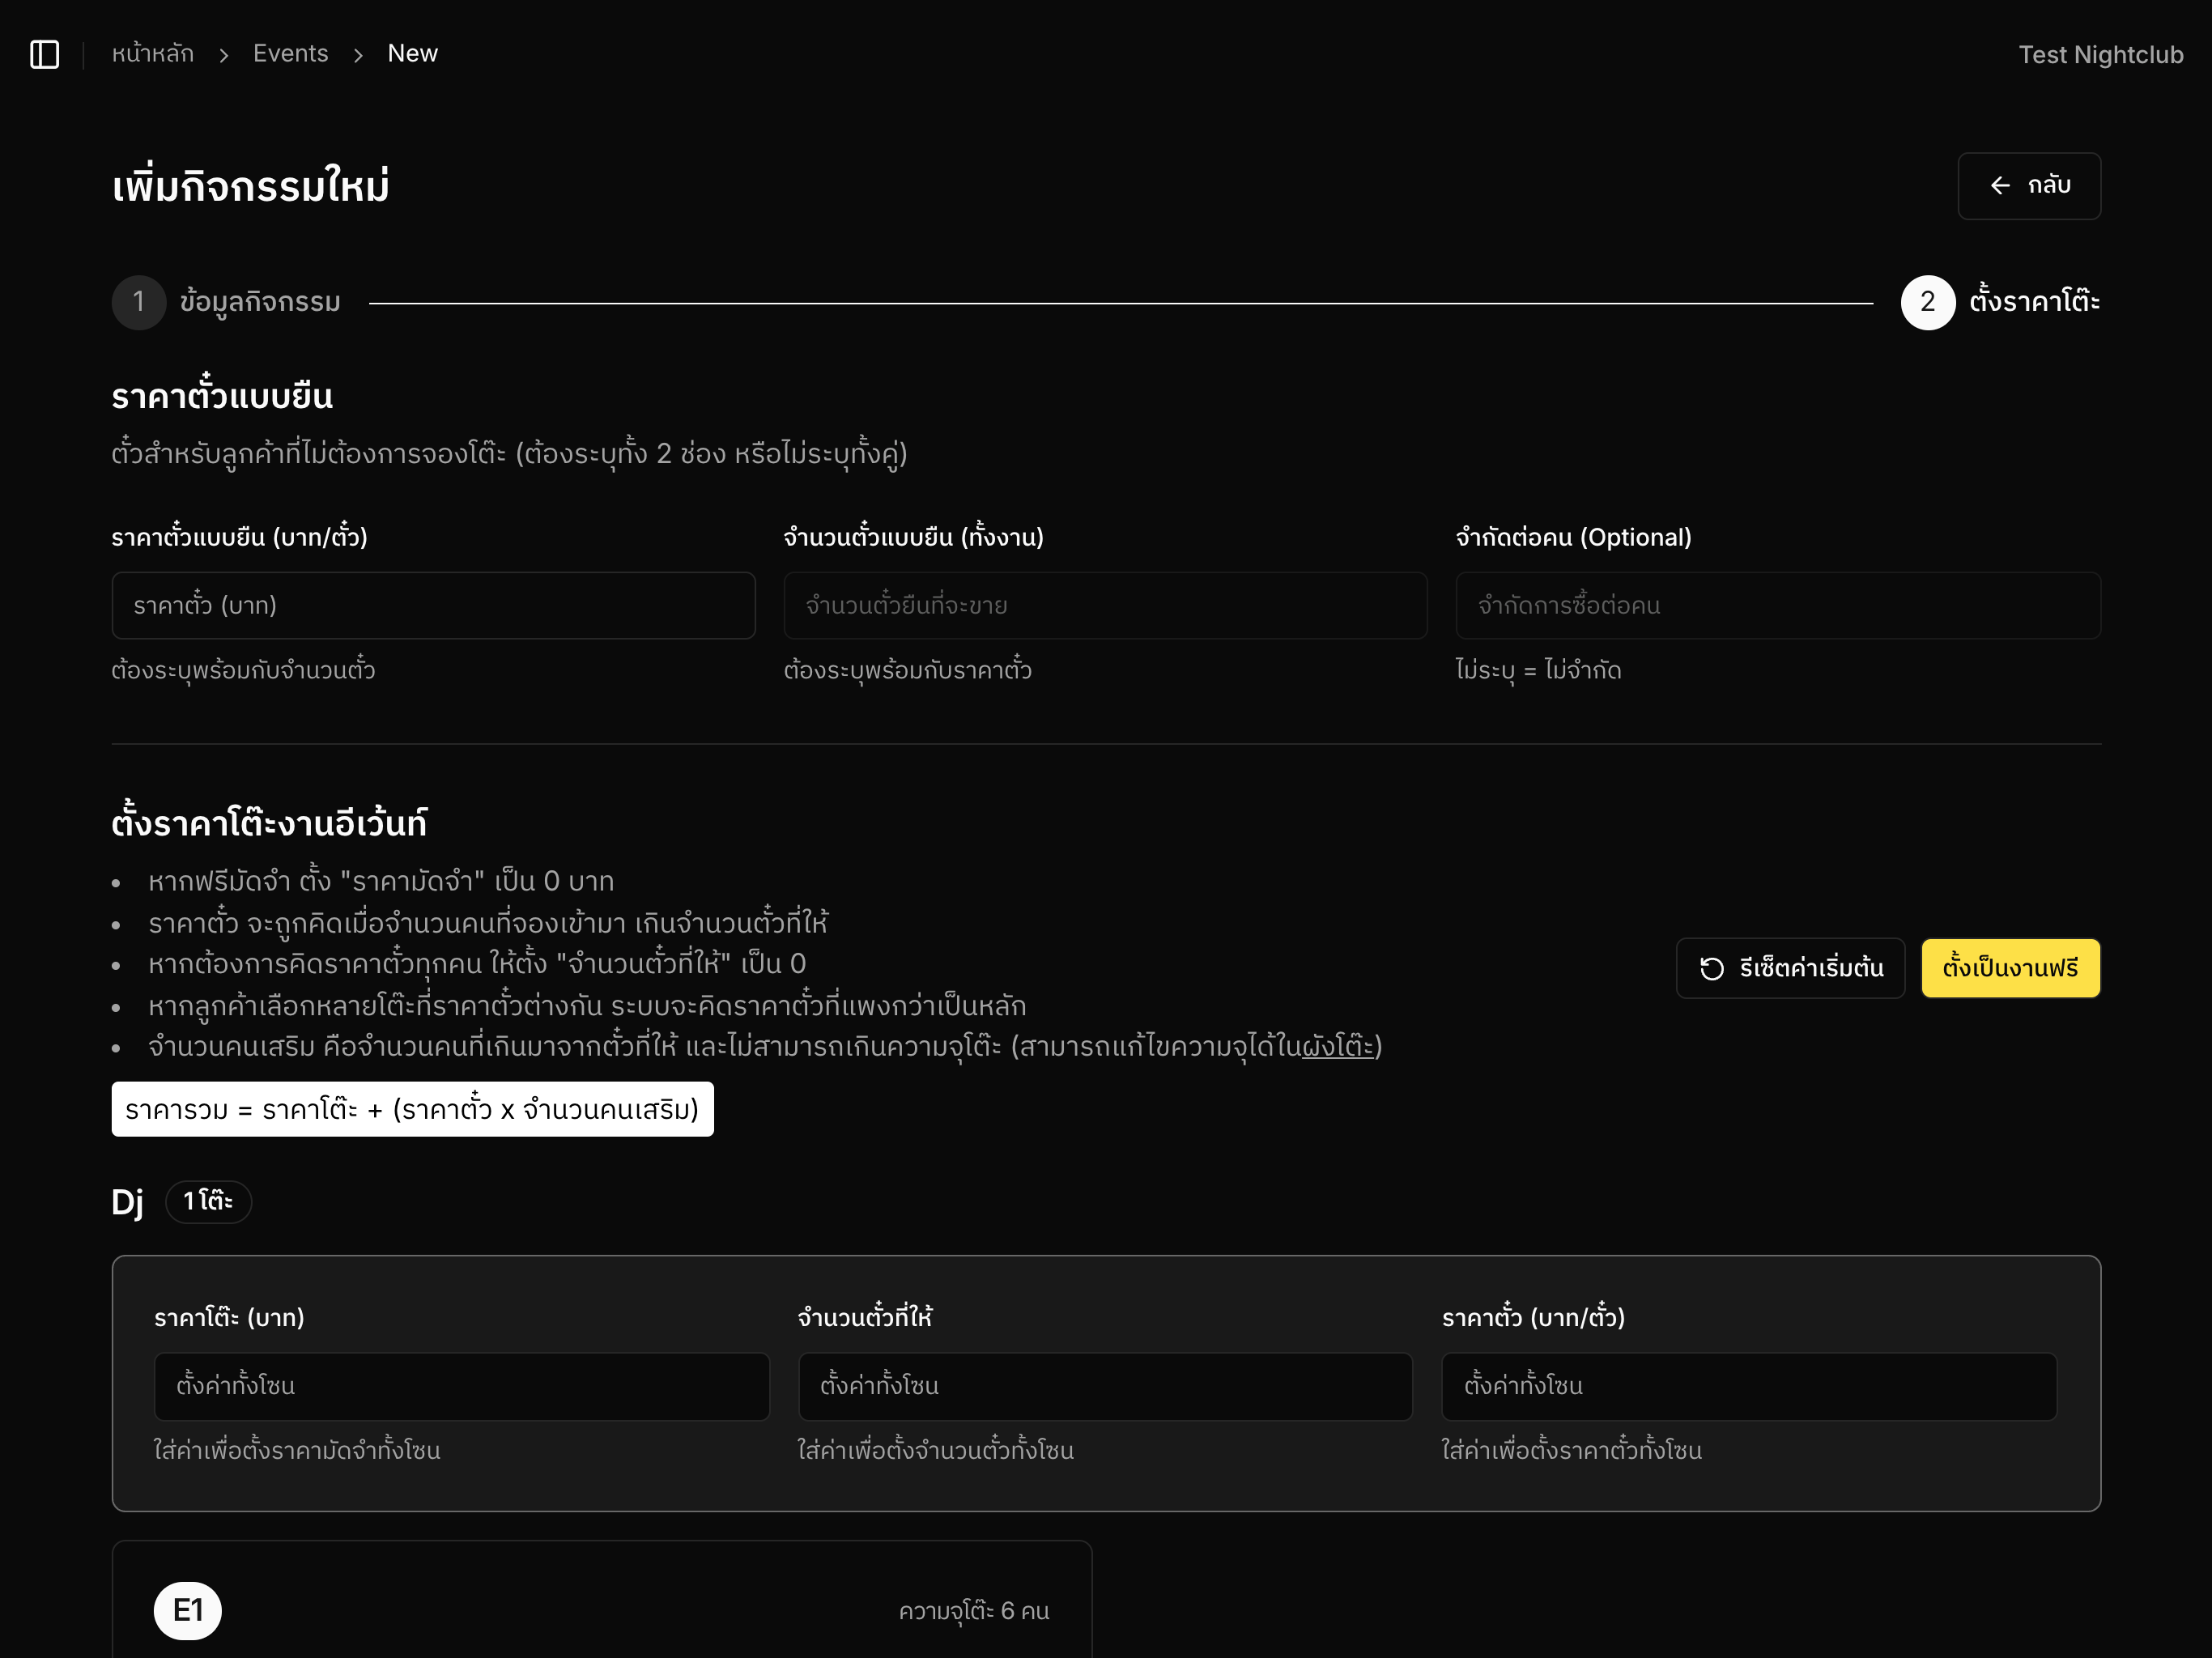The height and width of the screenshot is (1658, 2212).
Task: Click the ราคารวม formula box
Action: pyautogui.click(x=412, y=1109)
